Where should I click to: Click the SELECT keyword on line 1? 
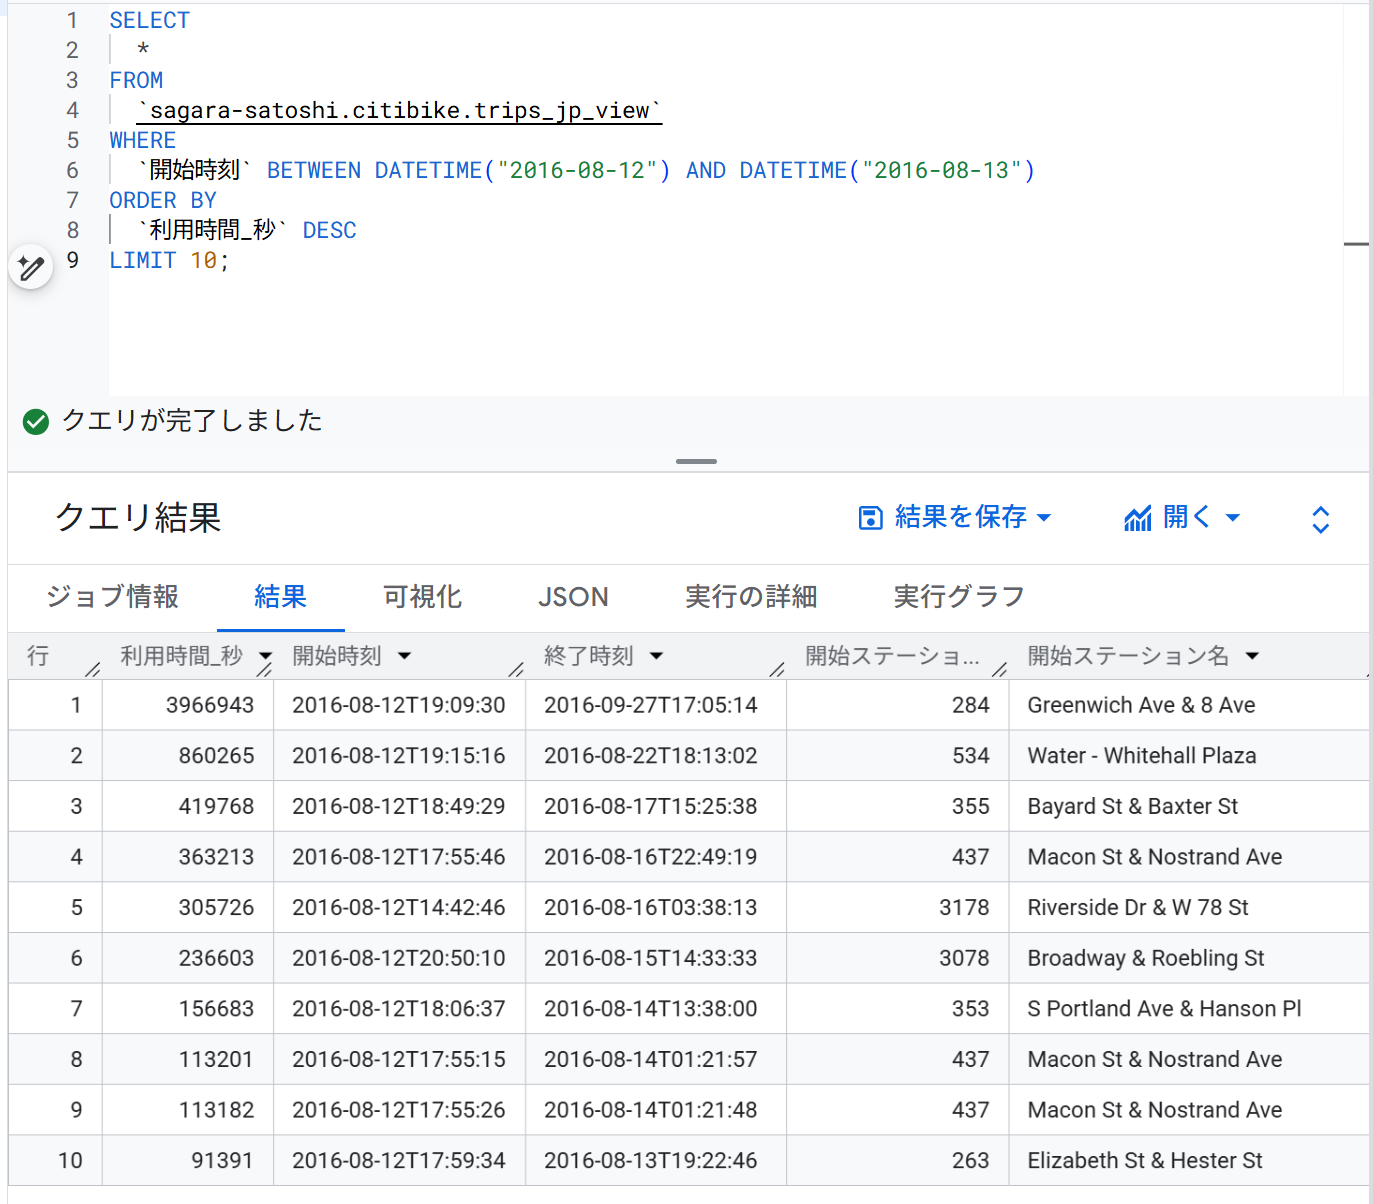click(149, 20)
